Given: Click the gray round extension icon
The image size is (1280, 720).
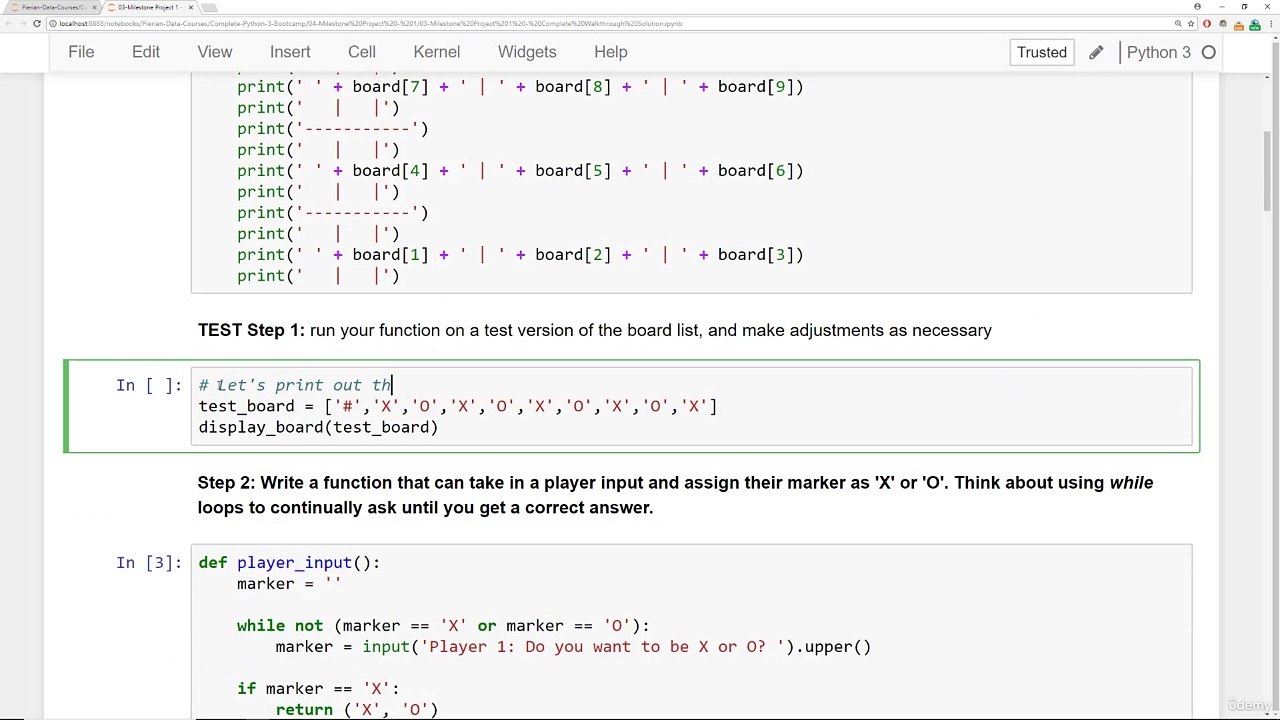Looking at the screenshot, I should pyautogui.click(x=1222, y=23).
